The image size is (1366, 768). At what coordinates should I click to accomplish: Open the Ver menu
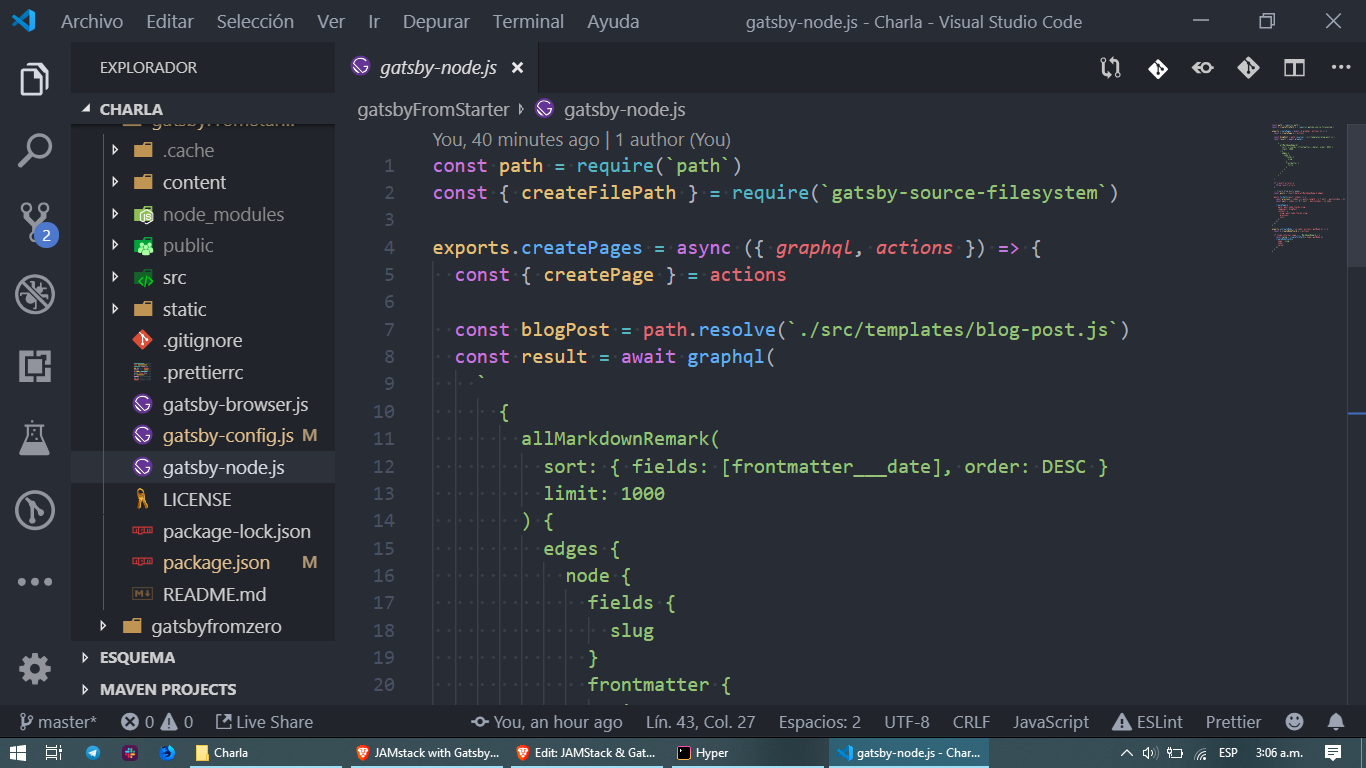click(x=331, y=21)
